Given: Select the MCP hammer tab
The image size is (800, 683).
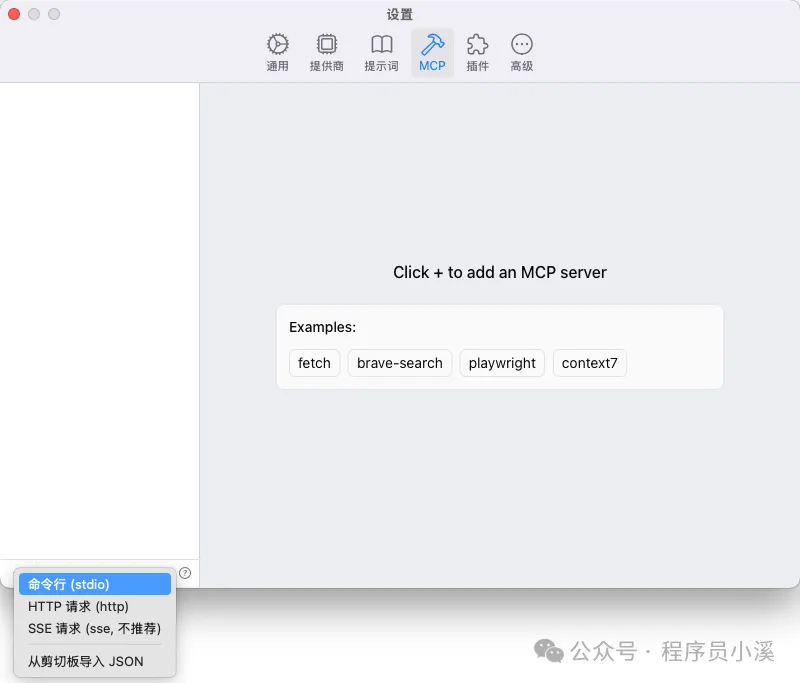Looking at the screenshot, I should point(432,53).
